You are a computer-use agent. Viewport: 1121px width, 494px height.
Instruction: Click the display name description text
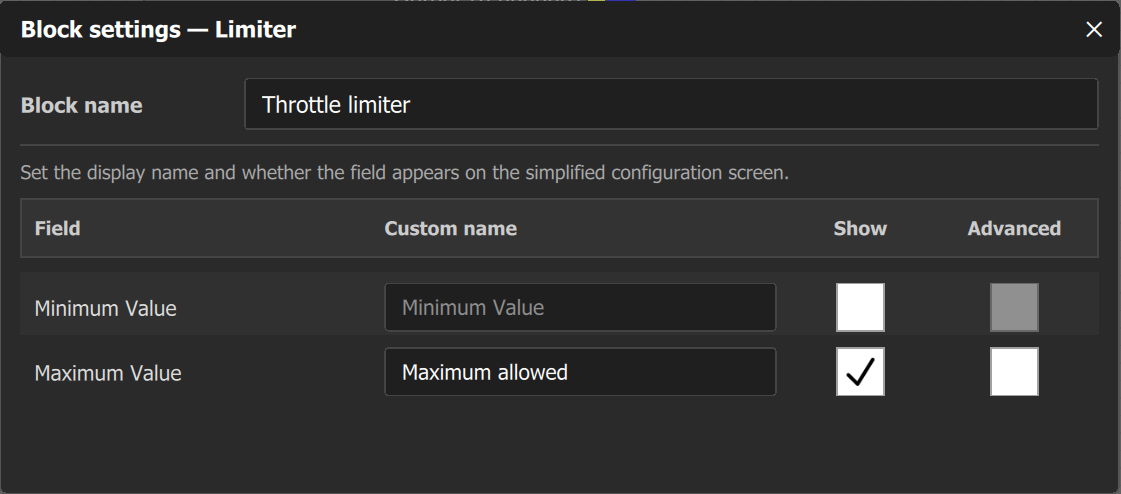[x=405, y=173]
